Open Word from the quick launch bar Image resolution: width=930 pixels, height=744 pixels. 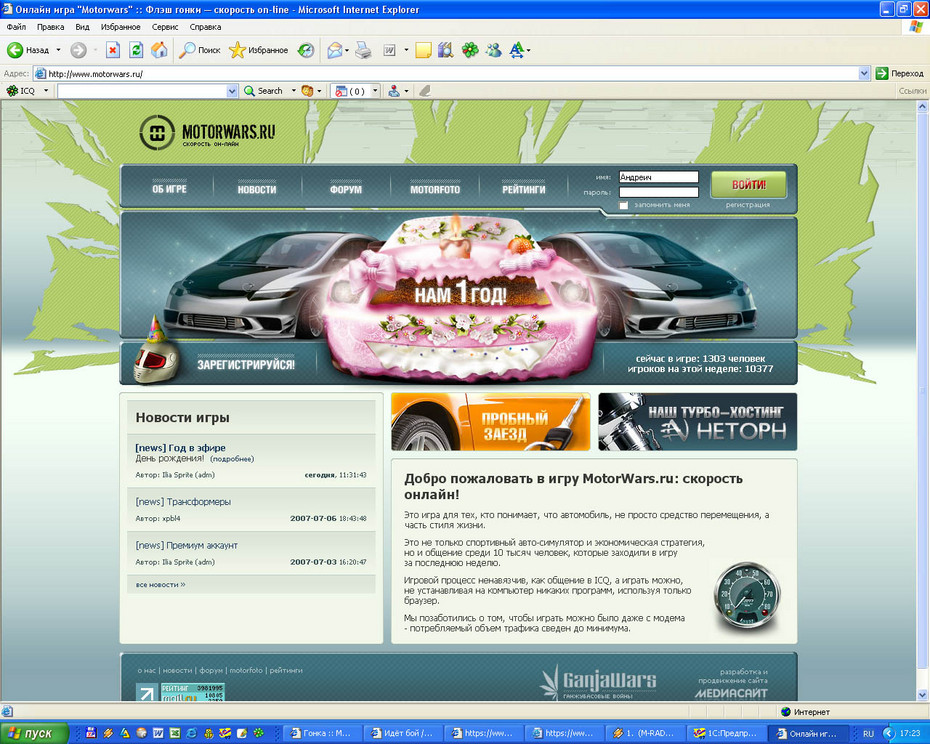(158, 733)
